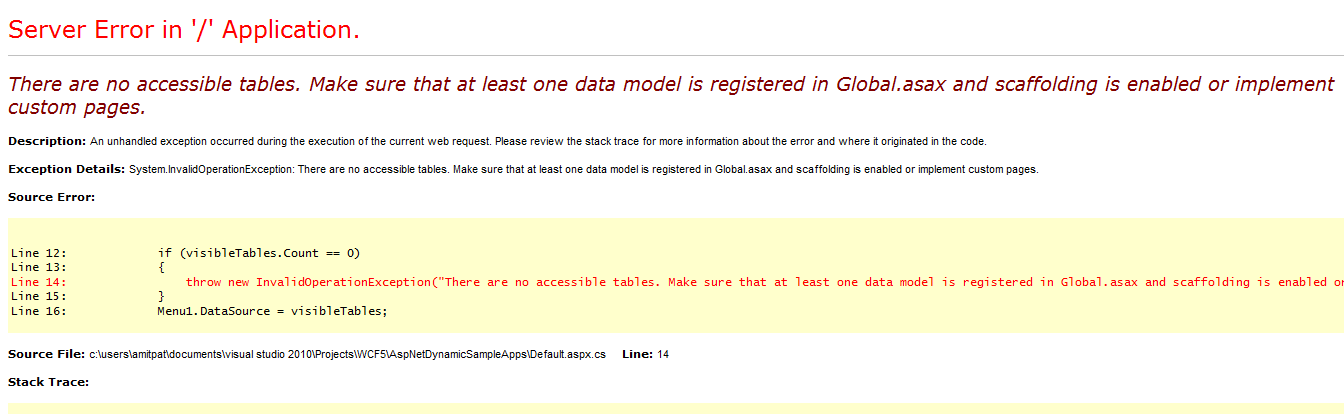This screenshot has width=1344, height=414.
Task: Click the Default.aspx.cs file path
Action: pyautogui.click(x=347, y=354)
